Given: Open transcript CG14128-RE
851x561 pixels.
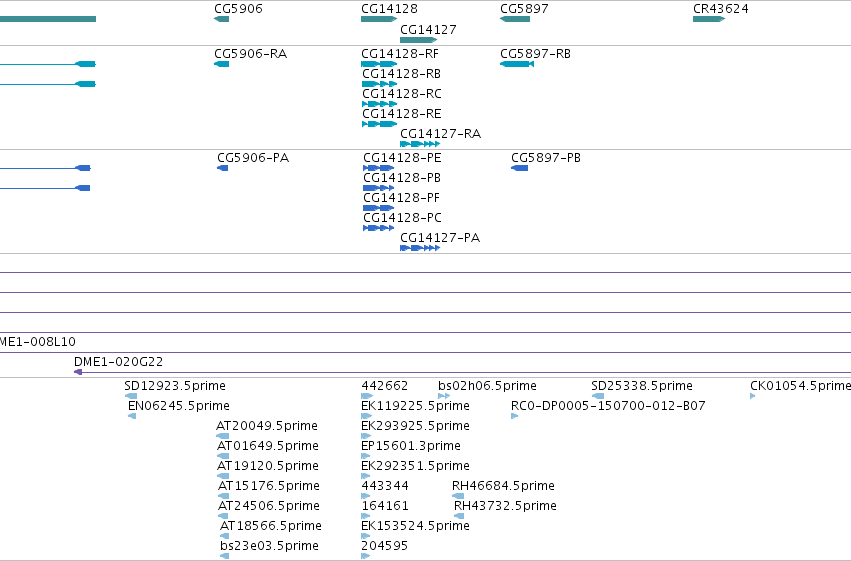Looking at the screenshot, I should pos(402,114).
